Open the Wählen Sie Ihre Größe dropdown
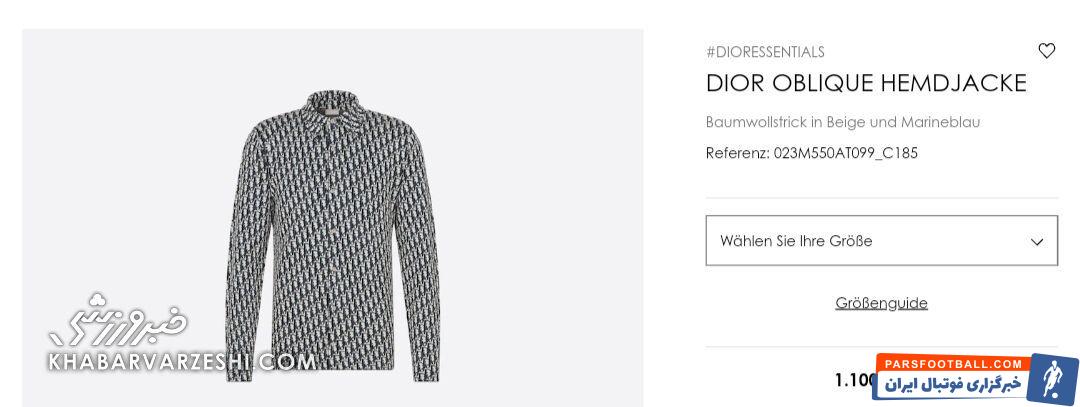The width and height of the screenshot is (1080, 407). (x=881, y=240)
